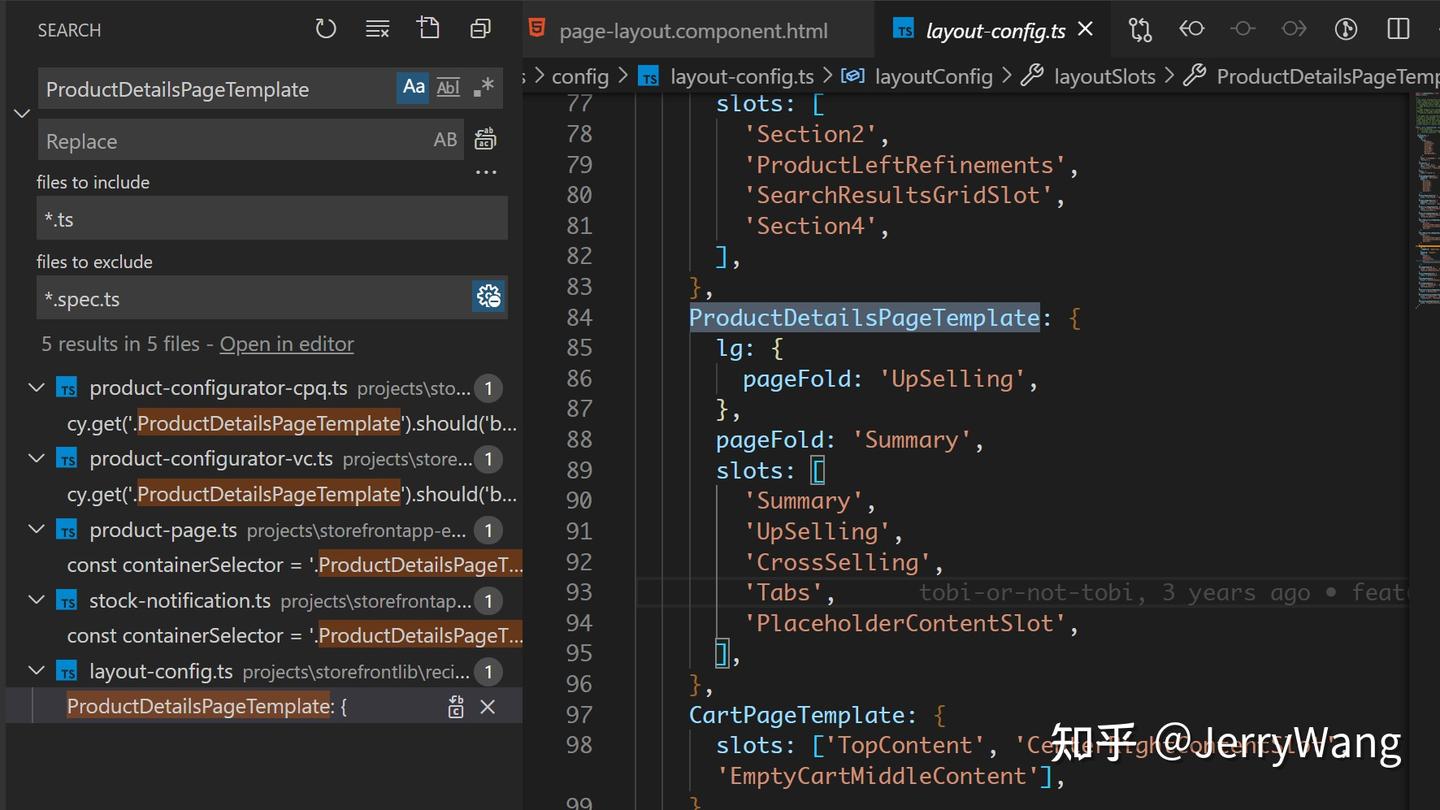Close the layout-config.ts tab
Screen dimensions: 1440x810
(x=1086, y=30)
